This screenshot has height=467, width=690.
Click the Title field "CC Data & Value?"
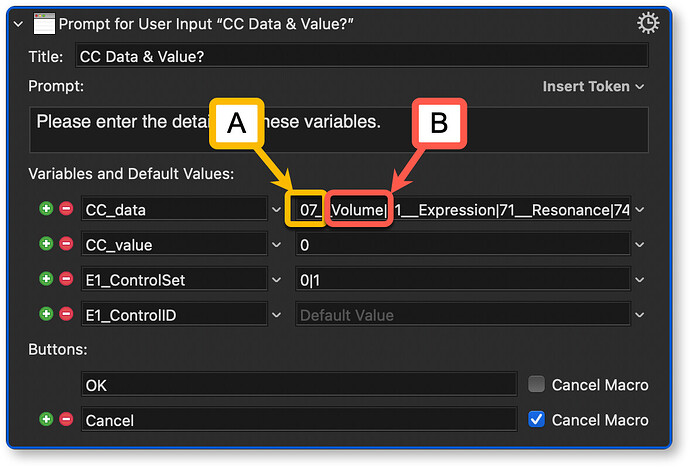tap(360, 58)
